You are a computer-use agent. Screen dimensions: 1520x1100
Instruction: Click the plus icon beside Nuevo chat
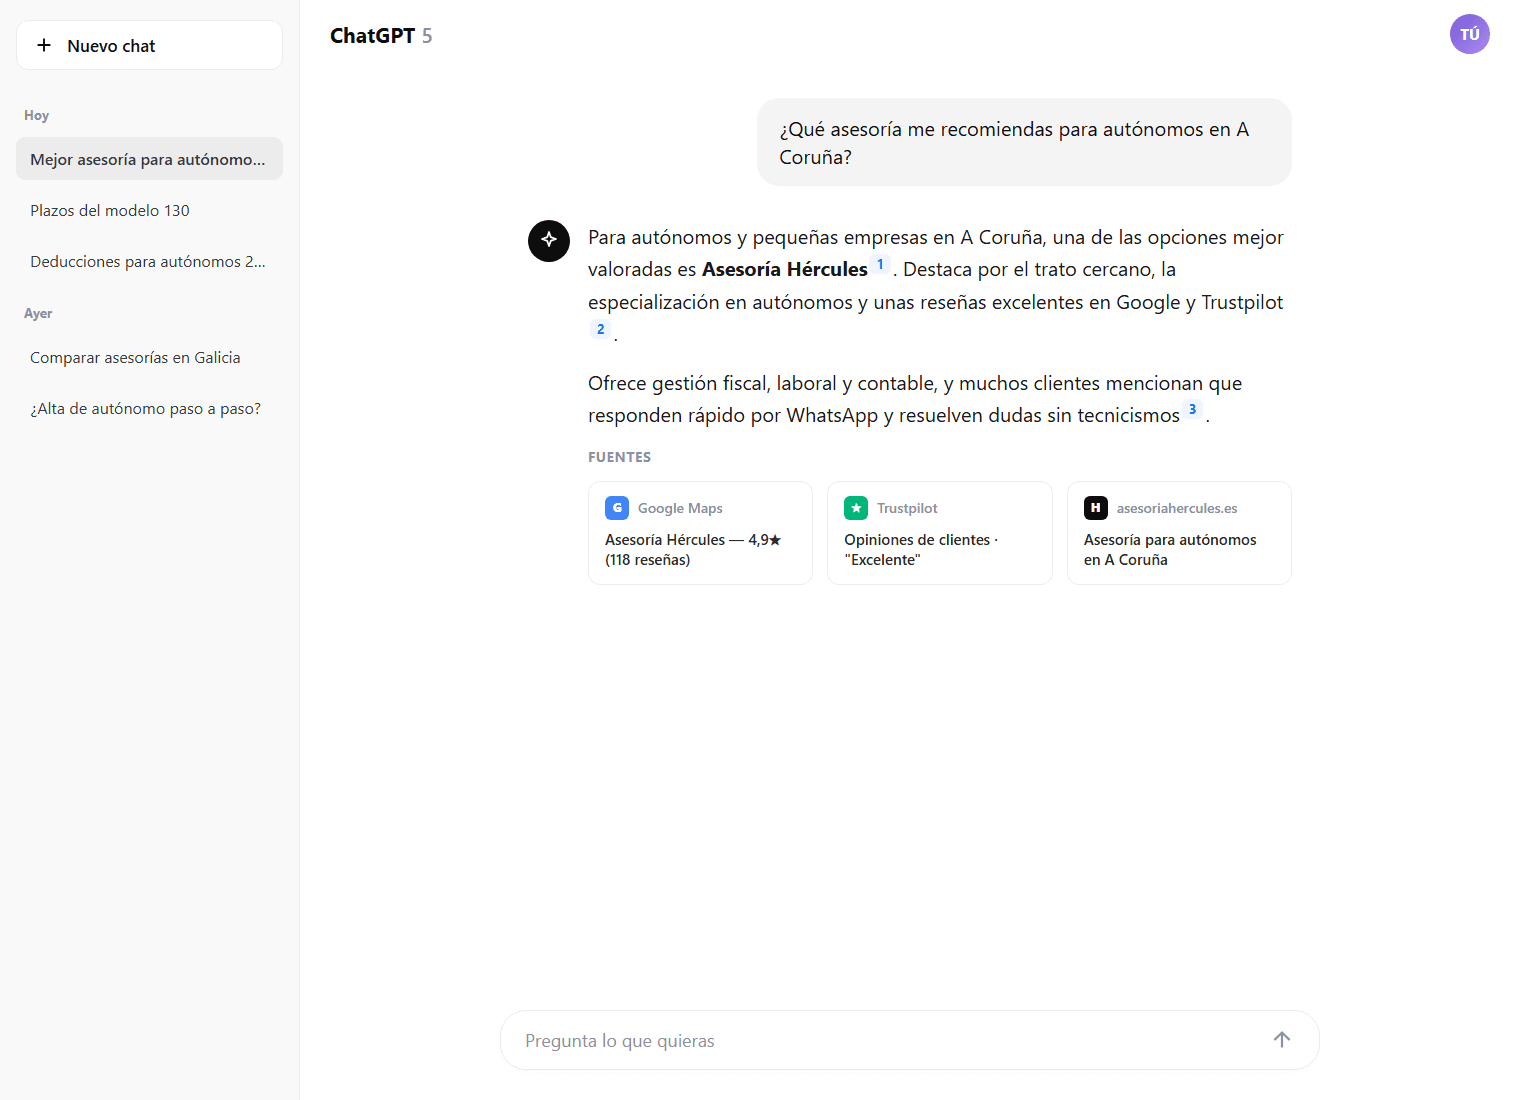(44, 45)
